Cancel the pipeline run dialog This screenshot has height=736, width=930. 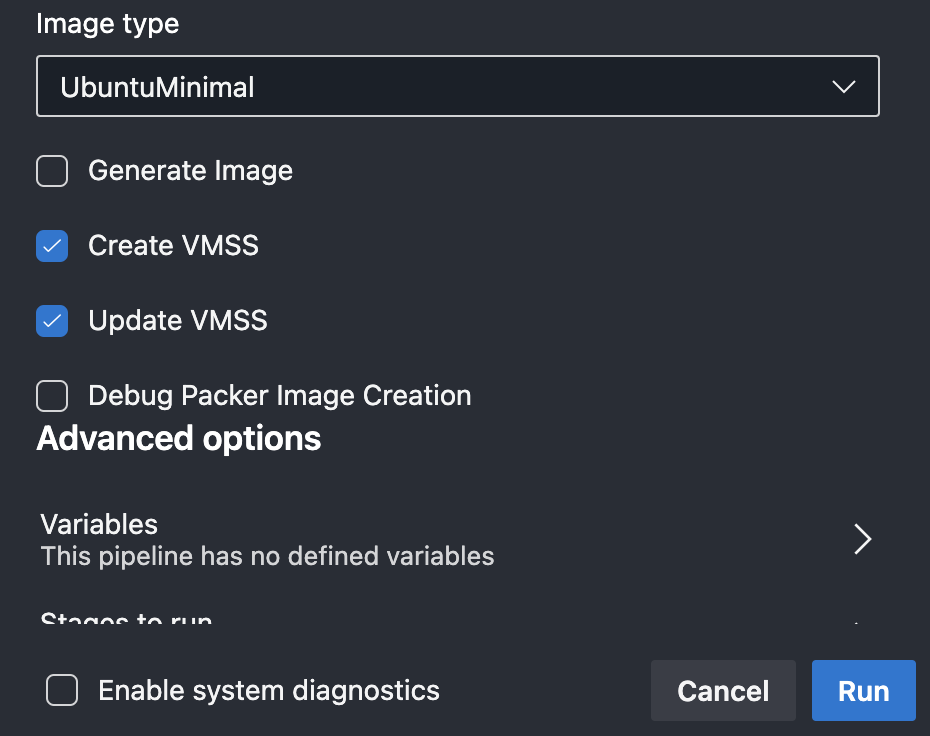pyautogui.click(x=723, y=690)
